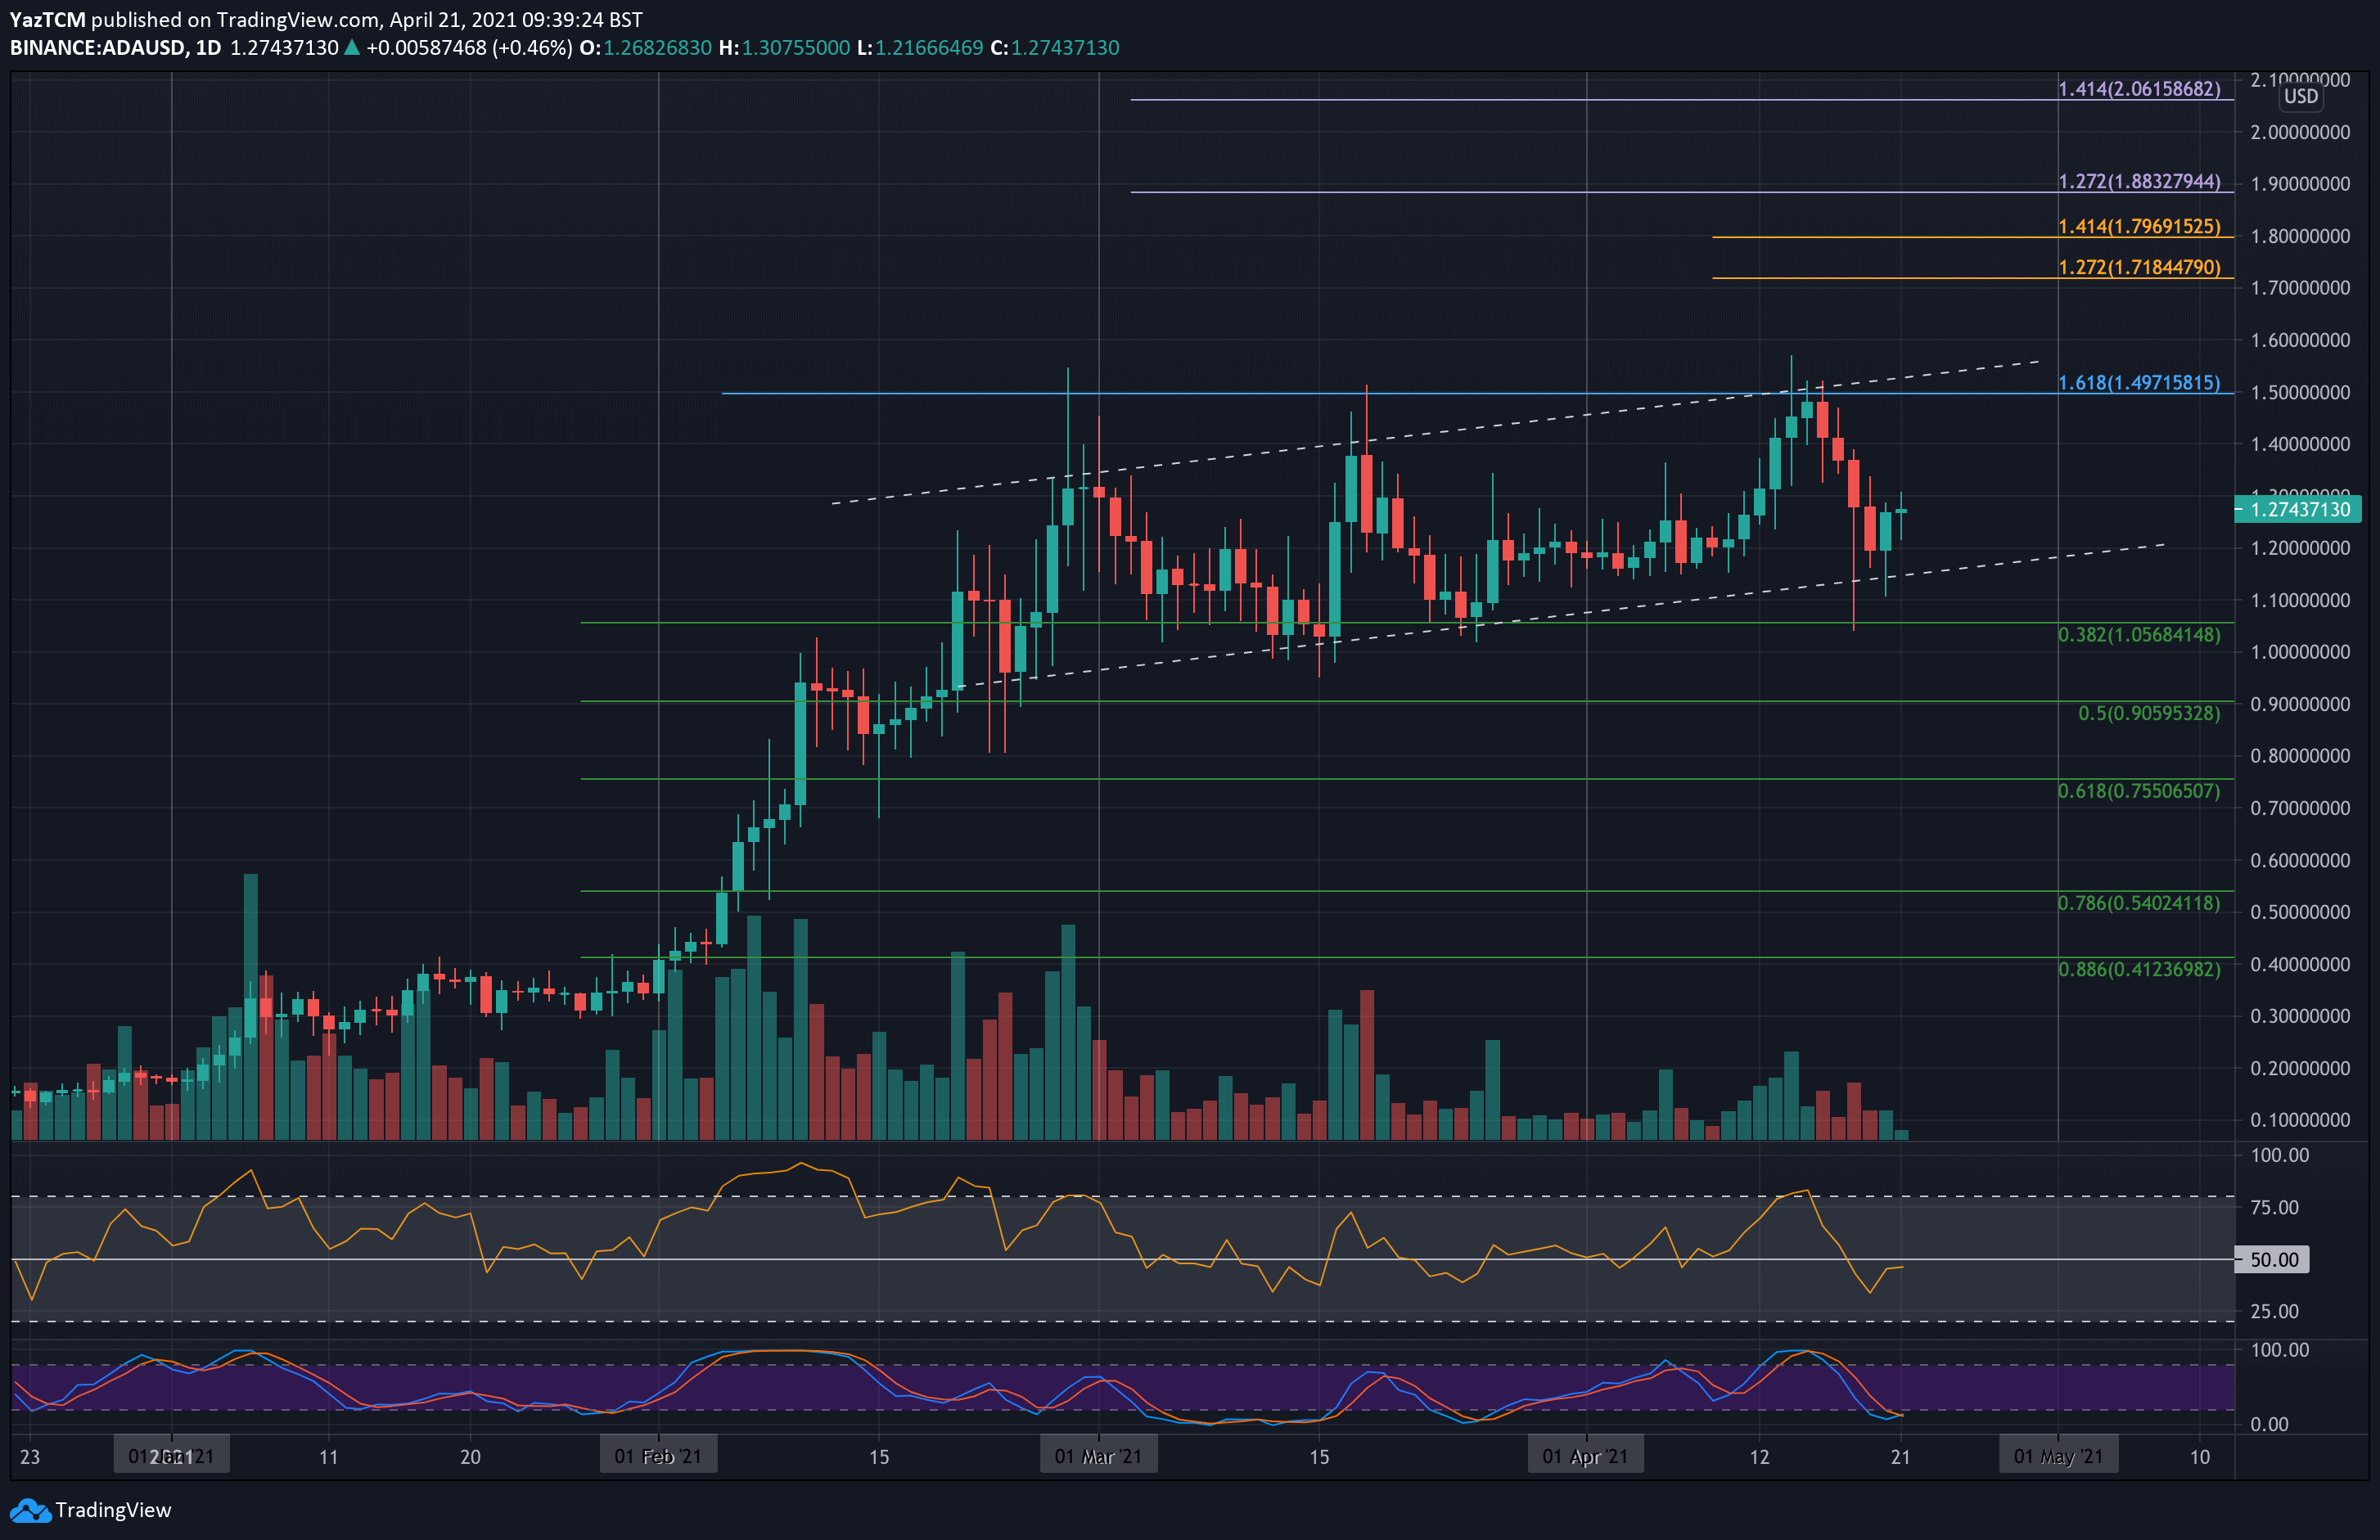Click the 01 Apr '21 date marker

pos(1586,1456)
